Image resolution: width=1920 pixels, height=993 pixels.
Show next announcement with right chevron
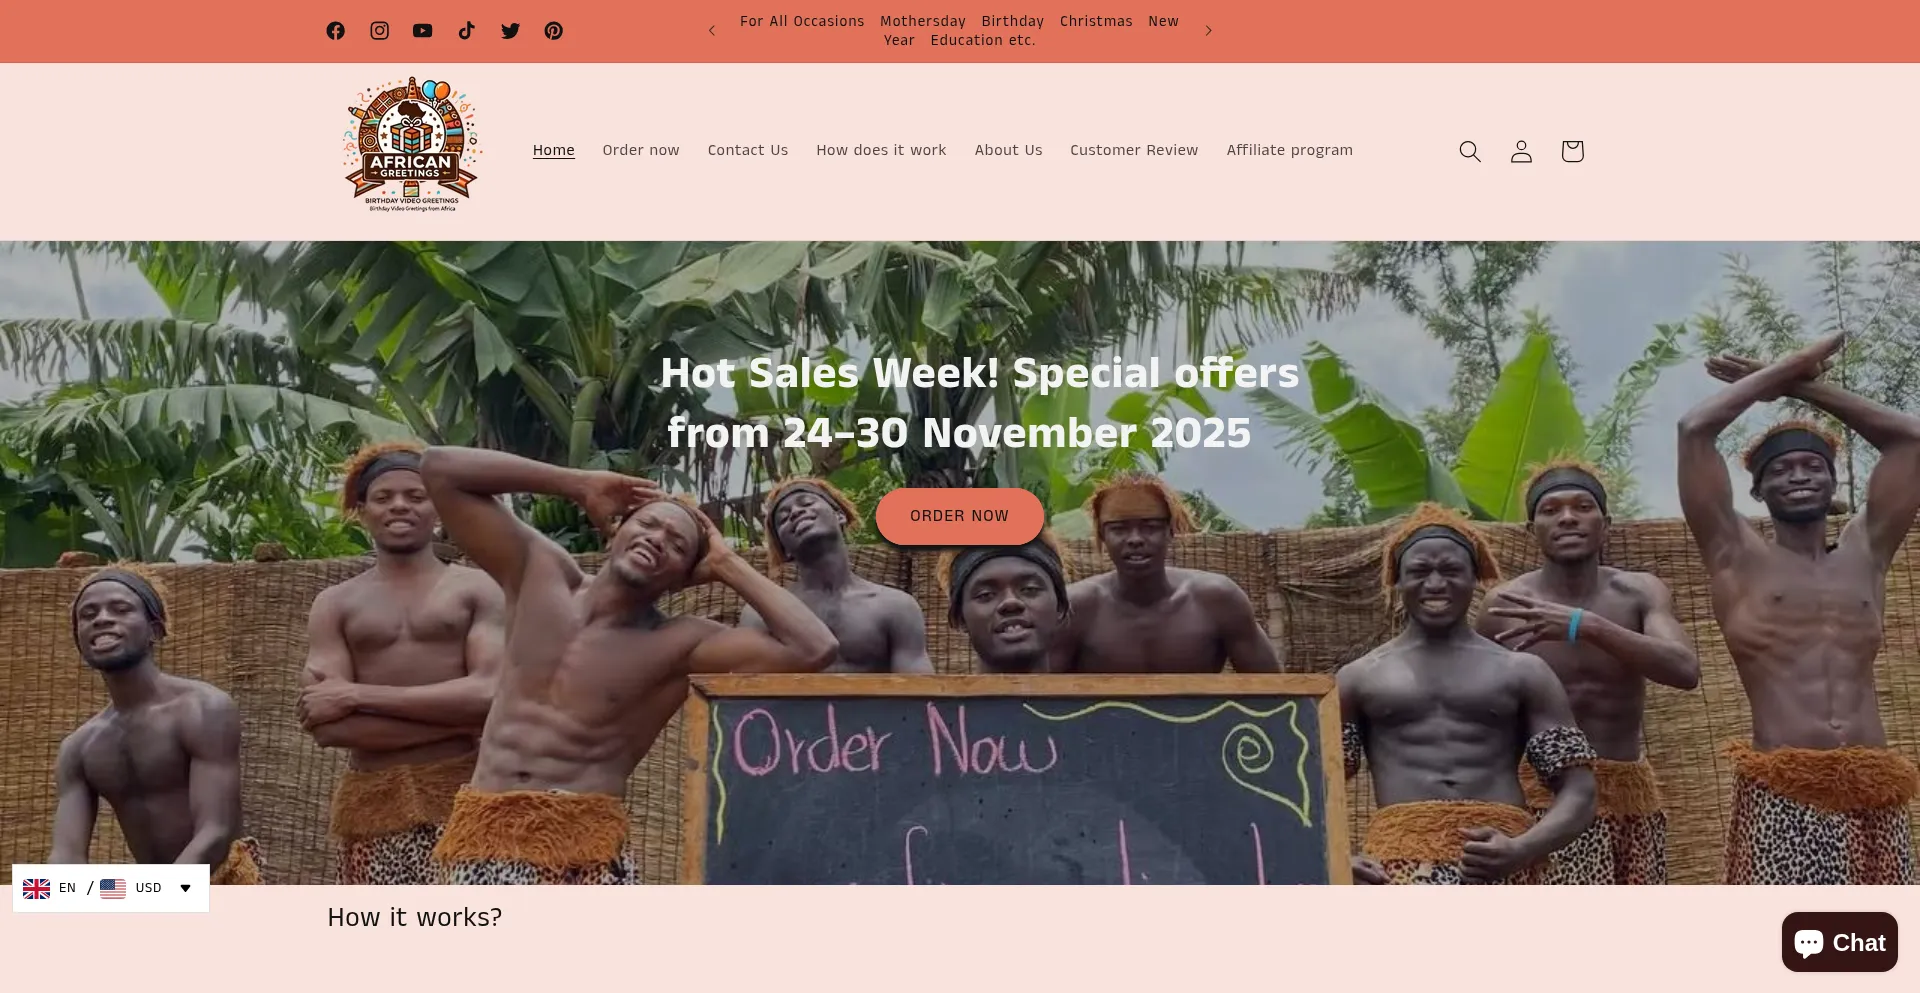(1208, 31)
